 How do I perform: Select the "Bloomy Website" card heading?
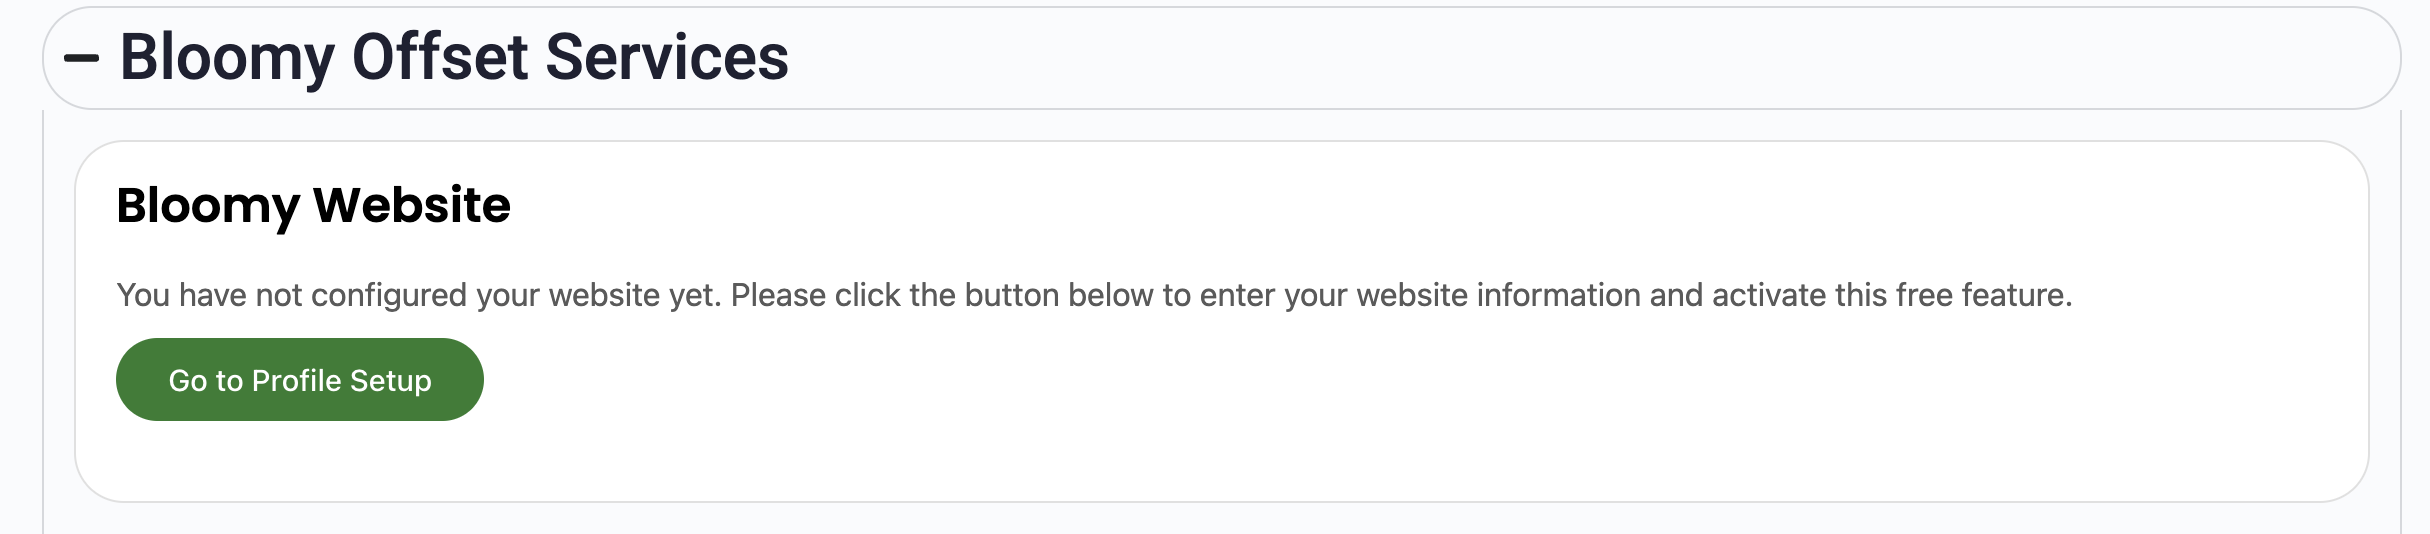313,205
